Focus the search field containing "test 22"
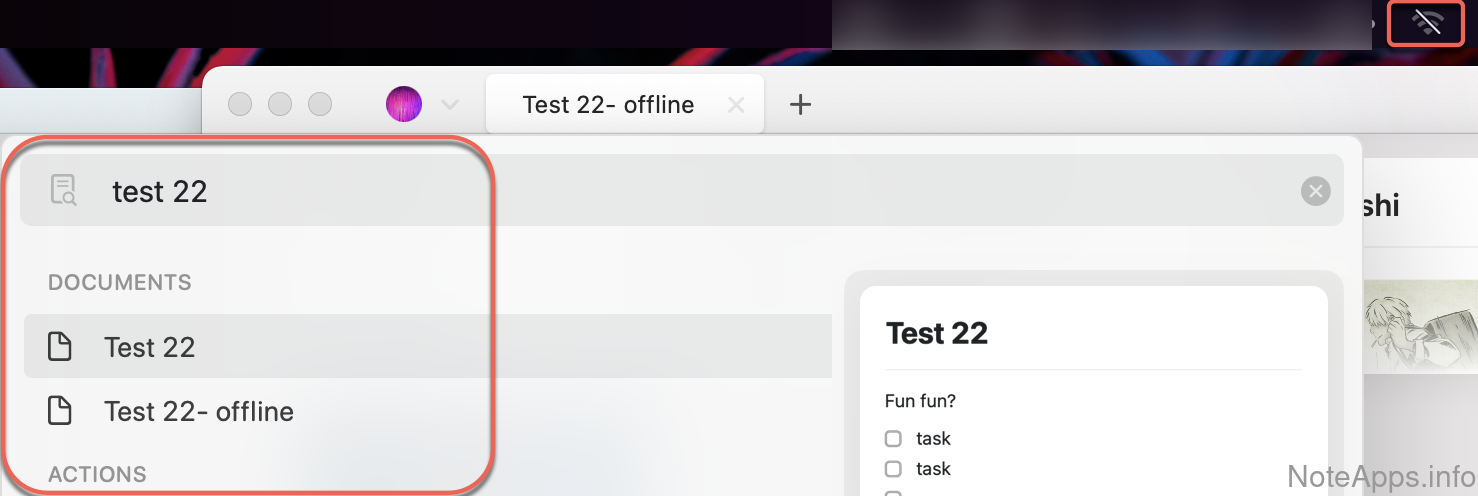This screenshot has height=496, width=1478. 600,191
